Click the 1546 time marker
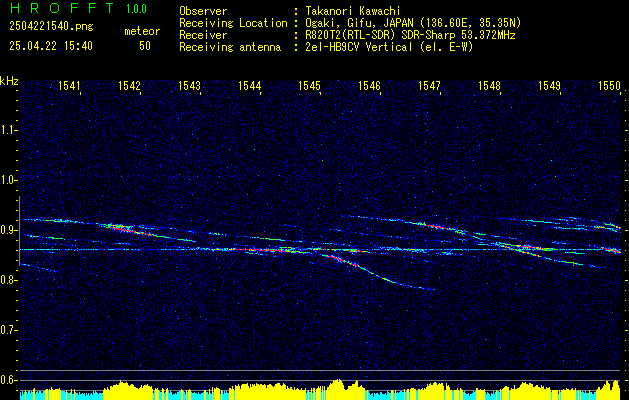629x400 pixels. pos(369,85)
